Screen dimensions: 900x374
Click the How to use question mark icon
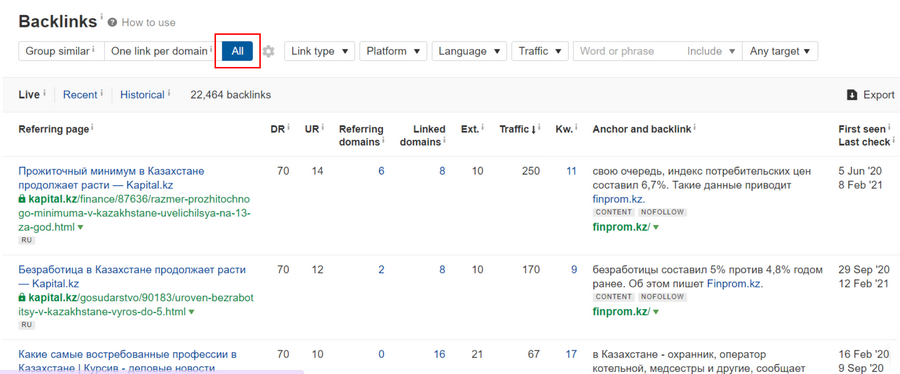[x=112, y=22]
